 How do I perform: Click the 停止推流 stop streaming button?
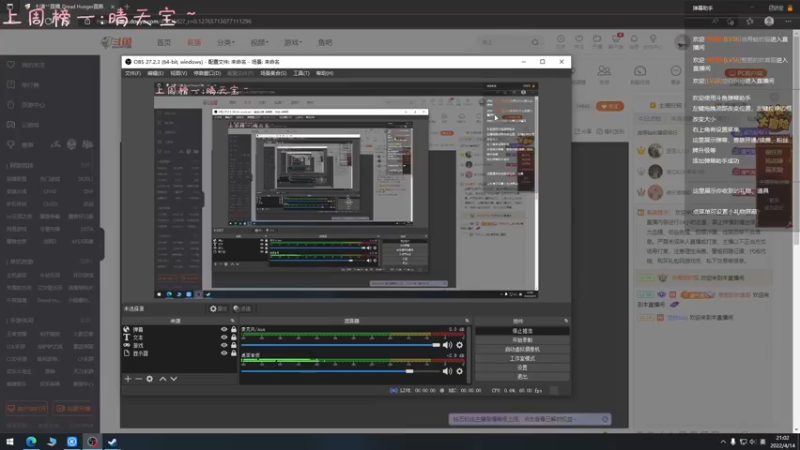pyautogui.click(x=522, y=331)
